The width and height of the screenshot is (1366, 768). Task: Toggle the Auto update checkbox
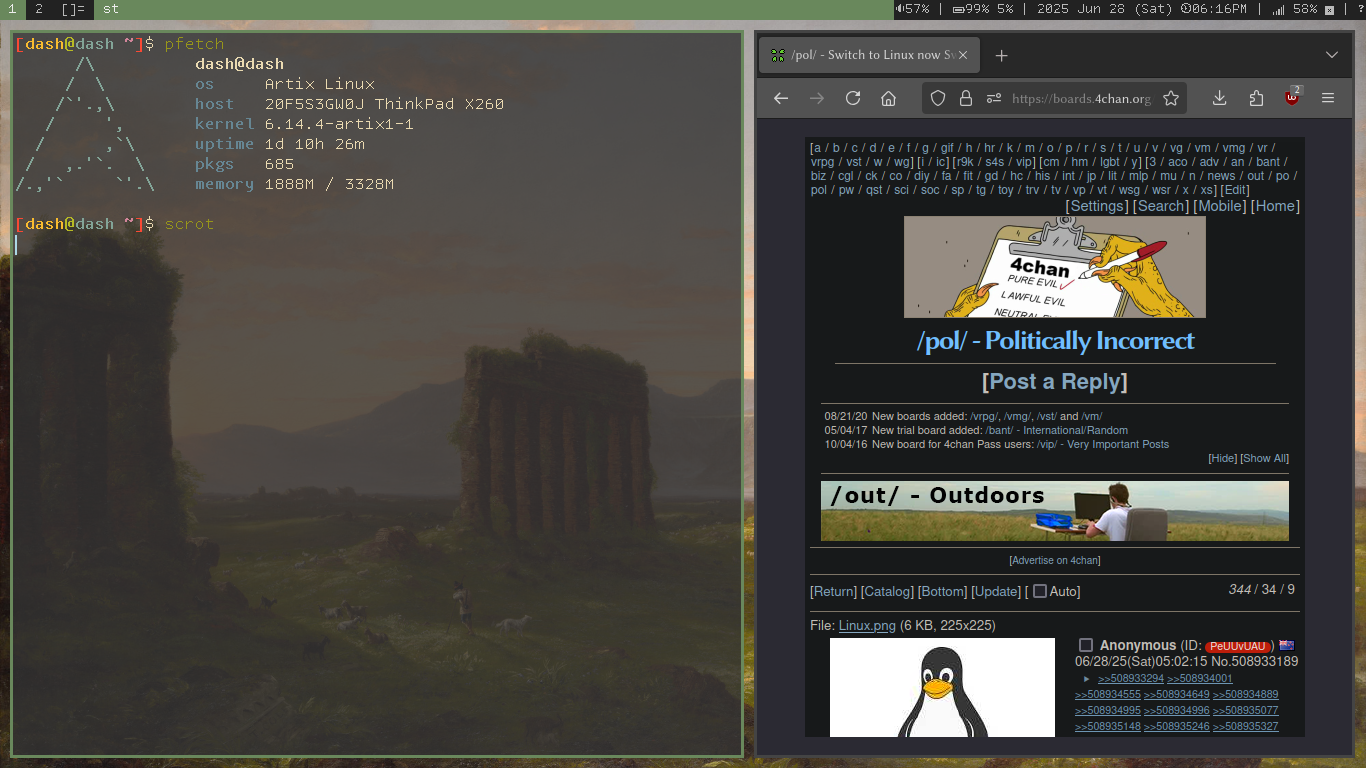point(1039,591)
